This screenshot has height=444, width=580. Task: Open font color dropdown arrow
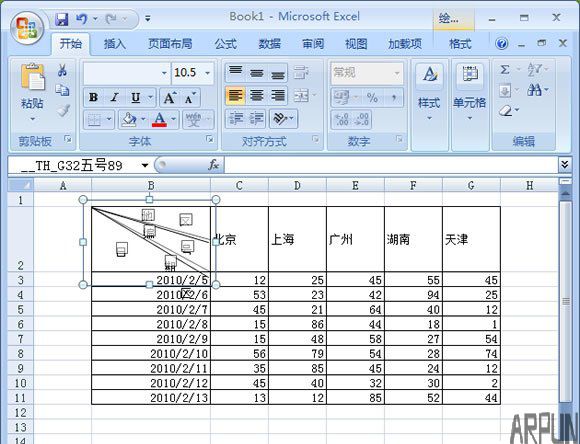tap(173, 119)
